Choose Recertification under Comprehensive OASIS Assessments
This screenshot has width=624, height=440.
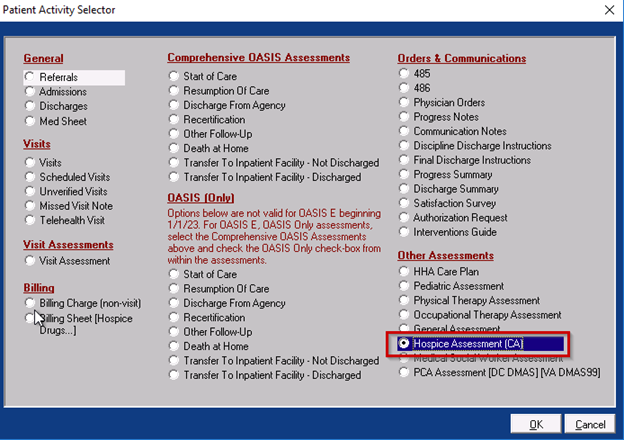(174, 119)
